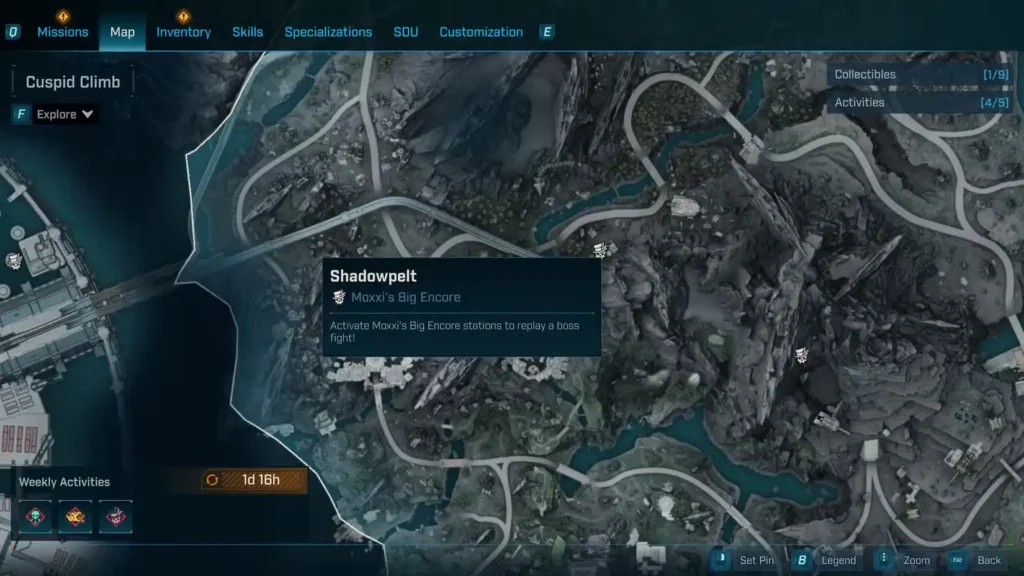Click the Set Pin button

click(x=756, y=560)
